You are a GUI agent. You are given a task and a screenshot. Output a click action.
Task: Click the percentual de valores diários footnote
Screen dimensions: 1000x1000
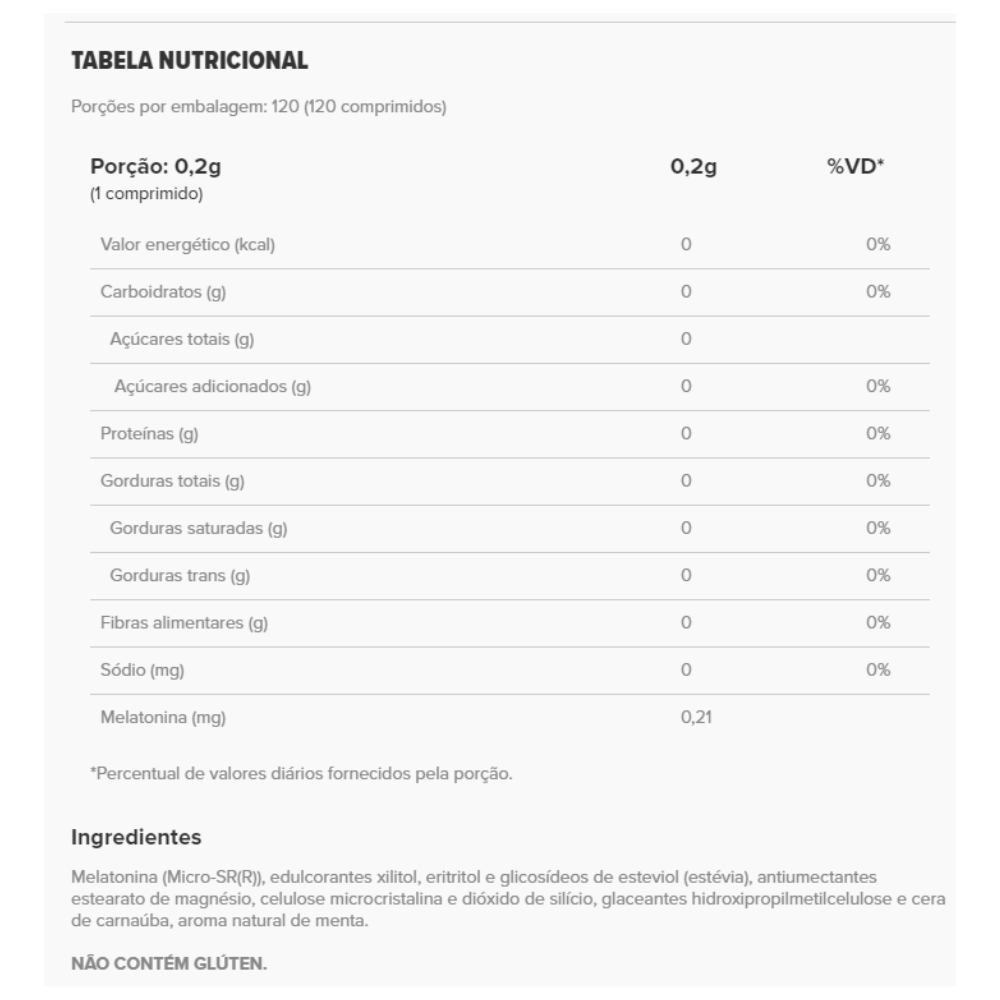point(301,774)
